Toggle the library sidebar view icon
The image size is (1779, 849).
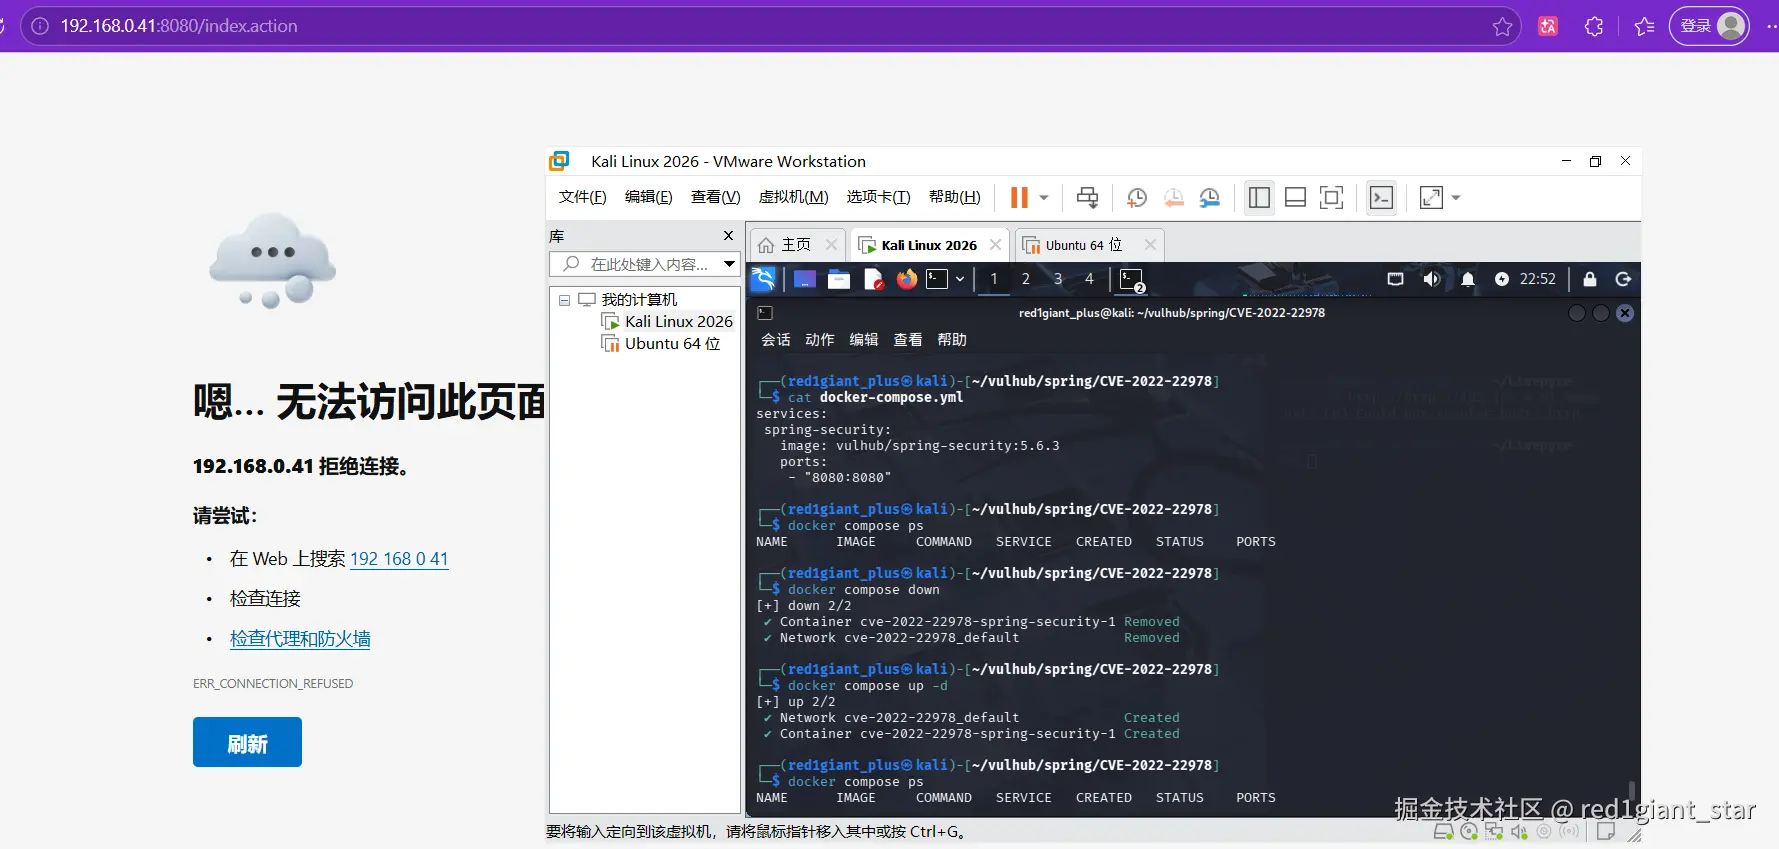click(1259, 198)
